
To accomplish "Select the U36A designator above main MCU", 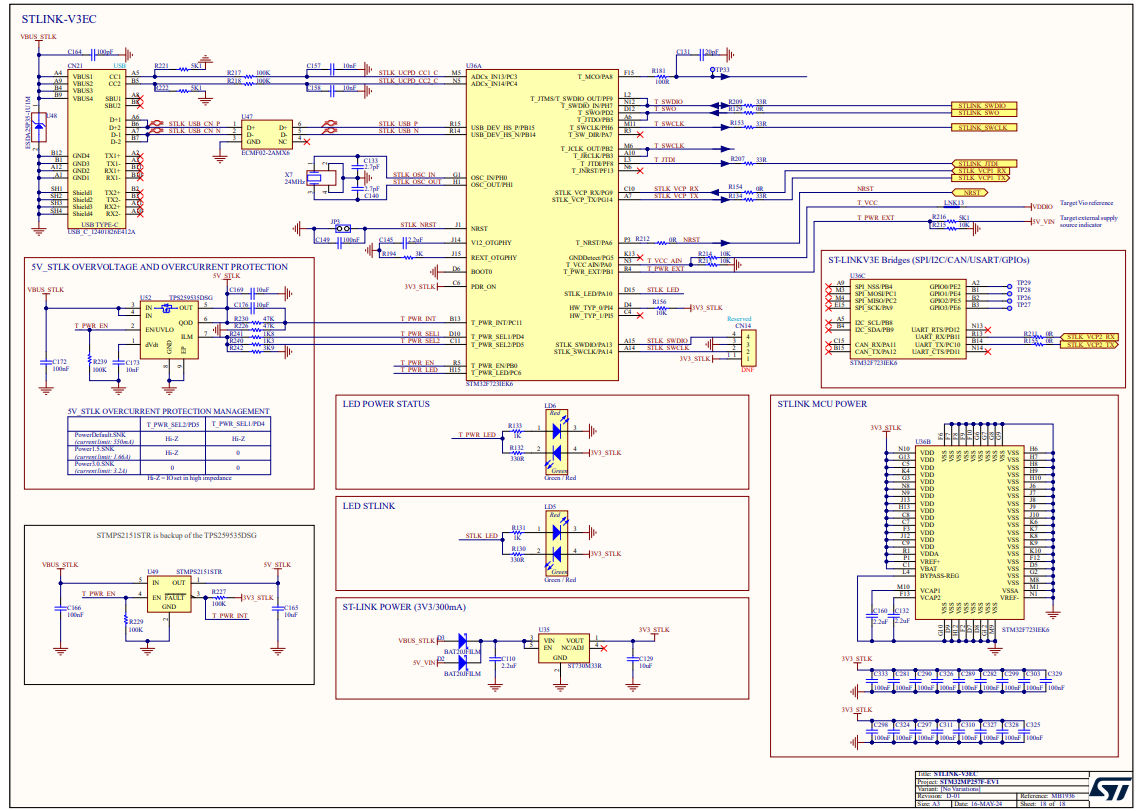I will click(474, 66).
